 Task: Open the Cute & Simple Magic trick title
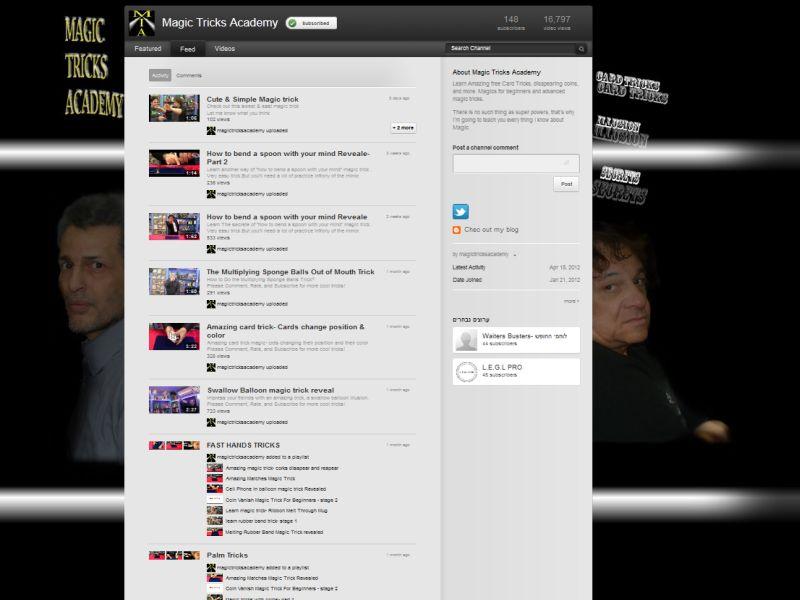coord(253,99)
